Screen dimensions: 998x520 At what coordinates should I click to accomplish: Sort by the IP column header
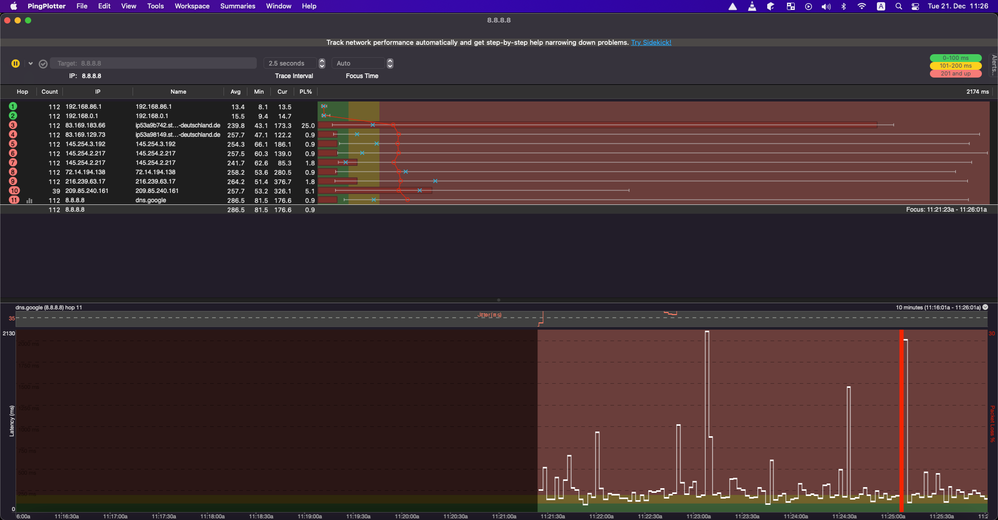pos(97,92)
